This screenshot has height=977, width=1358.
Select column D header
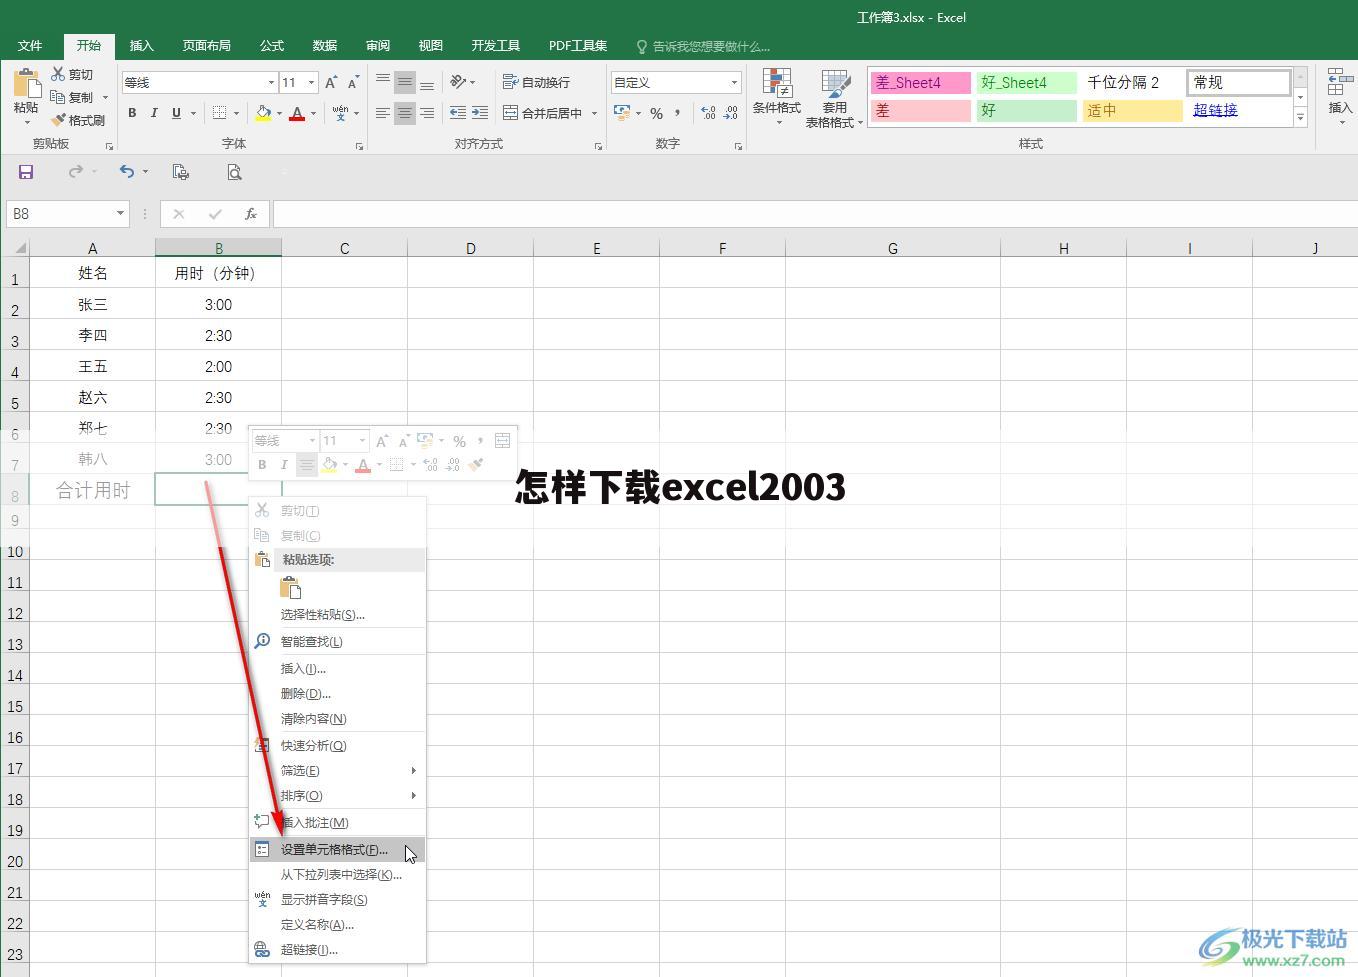point(470,248)
